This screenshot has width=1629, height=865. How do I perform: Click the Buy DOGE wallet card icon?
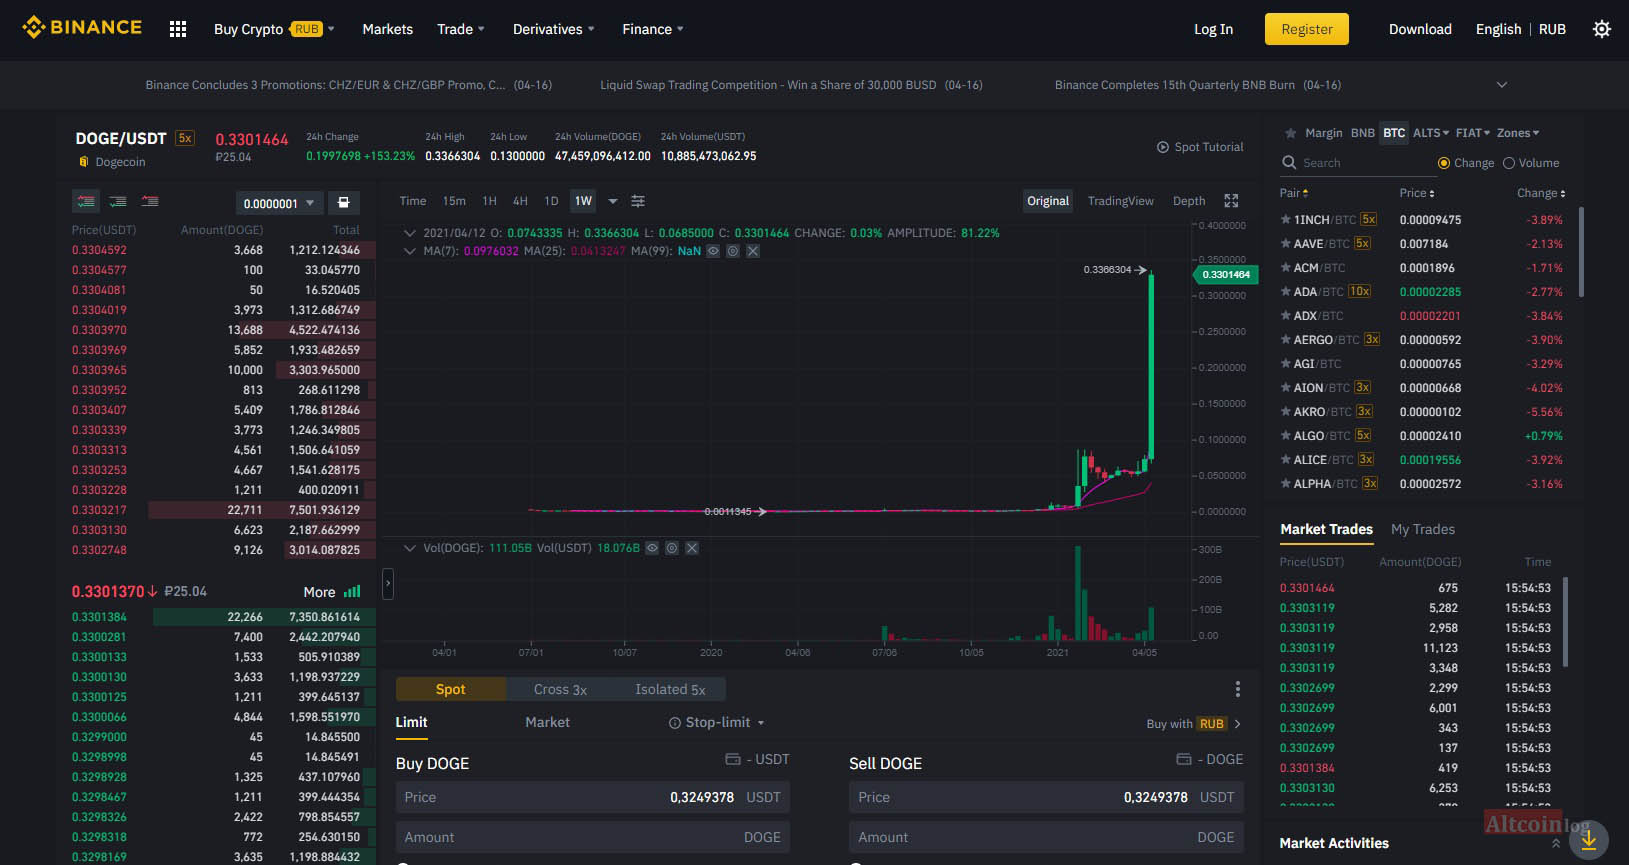[x=732, y=759]
